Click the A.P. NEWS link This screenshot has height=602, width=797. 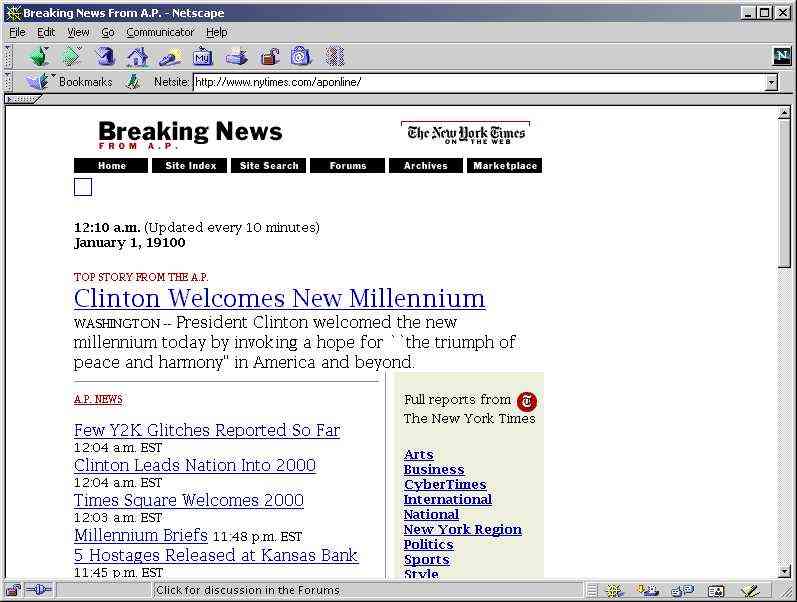[98, 399]
